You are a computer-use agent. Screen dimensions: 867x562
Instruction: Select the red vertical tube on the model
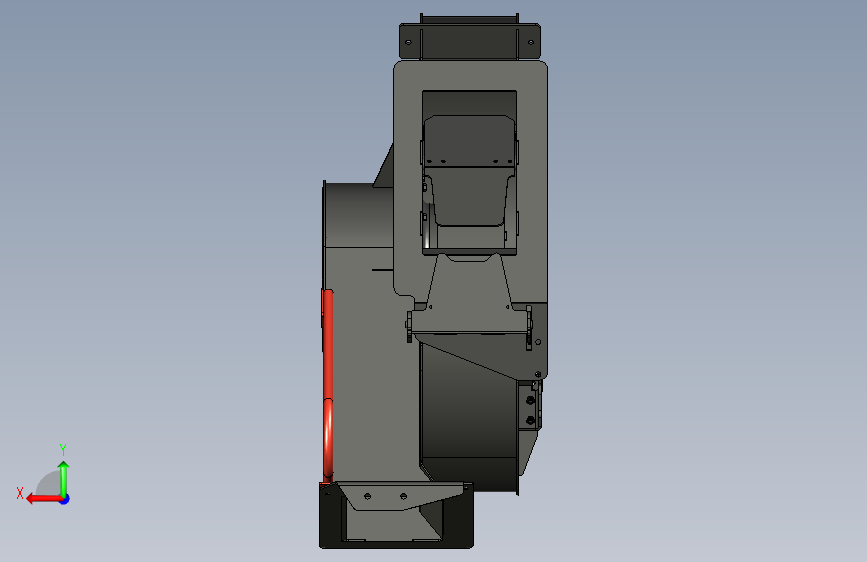point(328,384)
